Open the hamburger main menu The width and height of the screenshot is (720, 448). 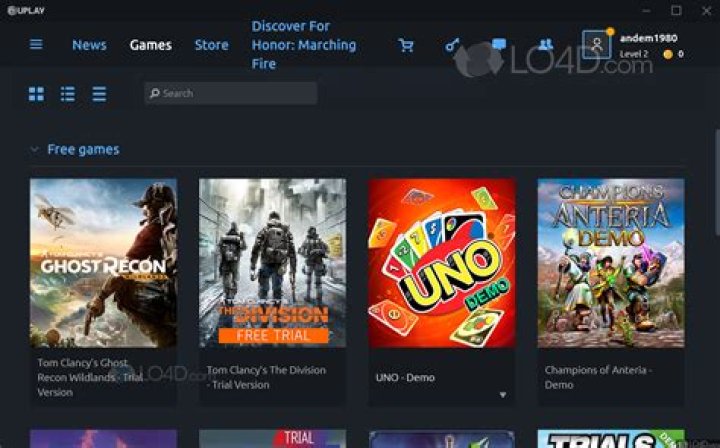pyautogui.click(x=36, y=44)
